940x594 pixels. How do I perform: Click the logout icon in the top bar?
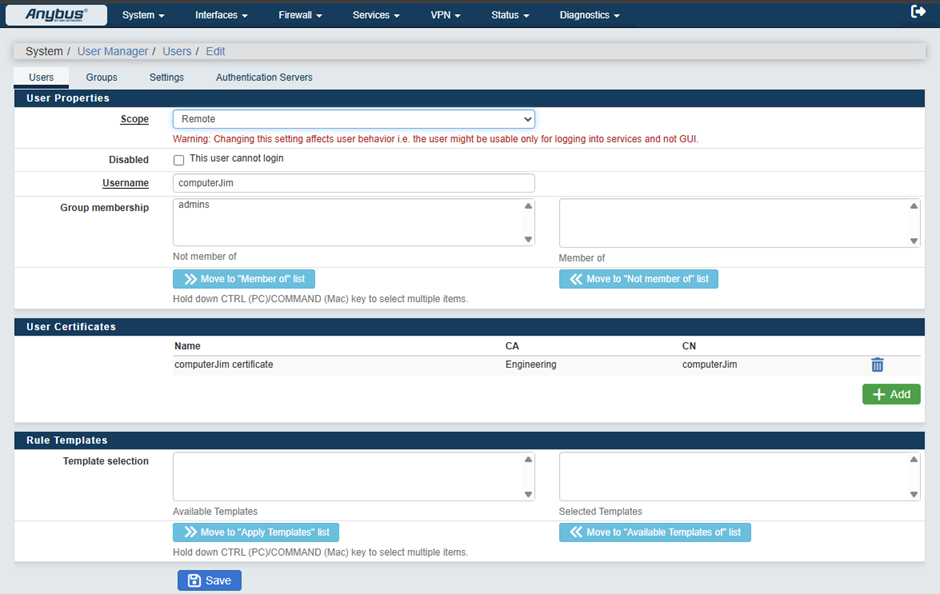918,12
